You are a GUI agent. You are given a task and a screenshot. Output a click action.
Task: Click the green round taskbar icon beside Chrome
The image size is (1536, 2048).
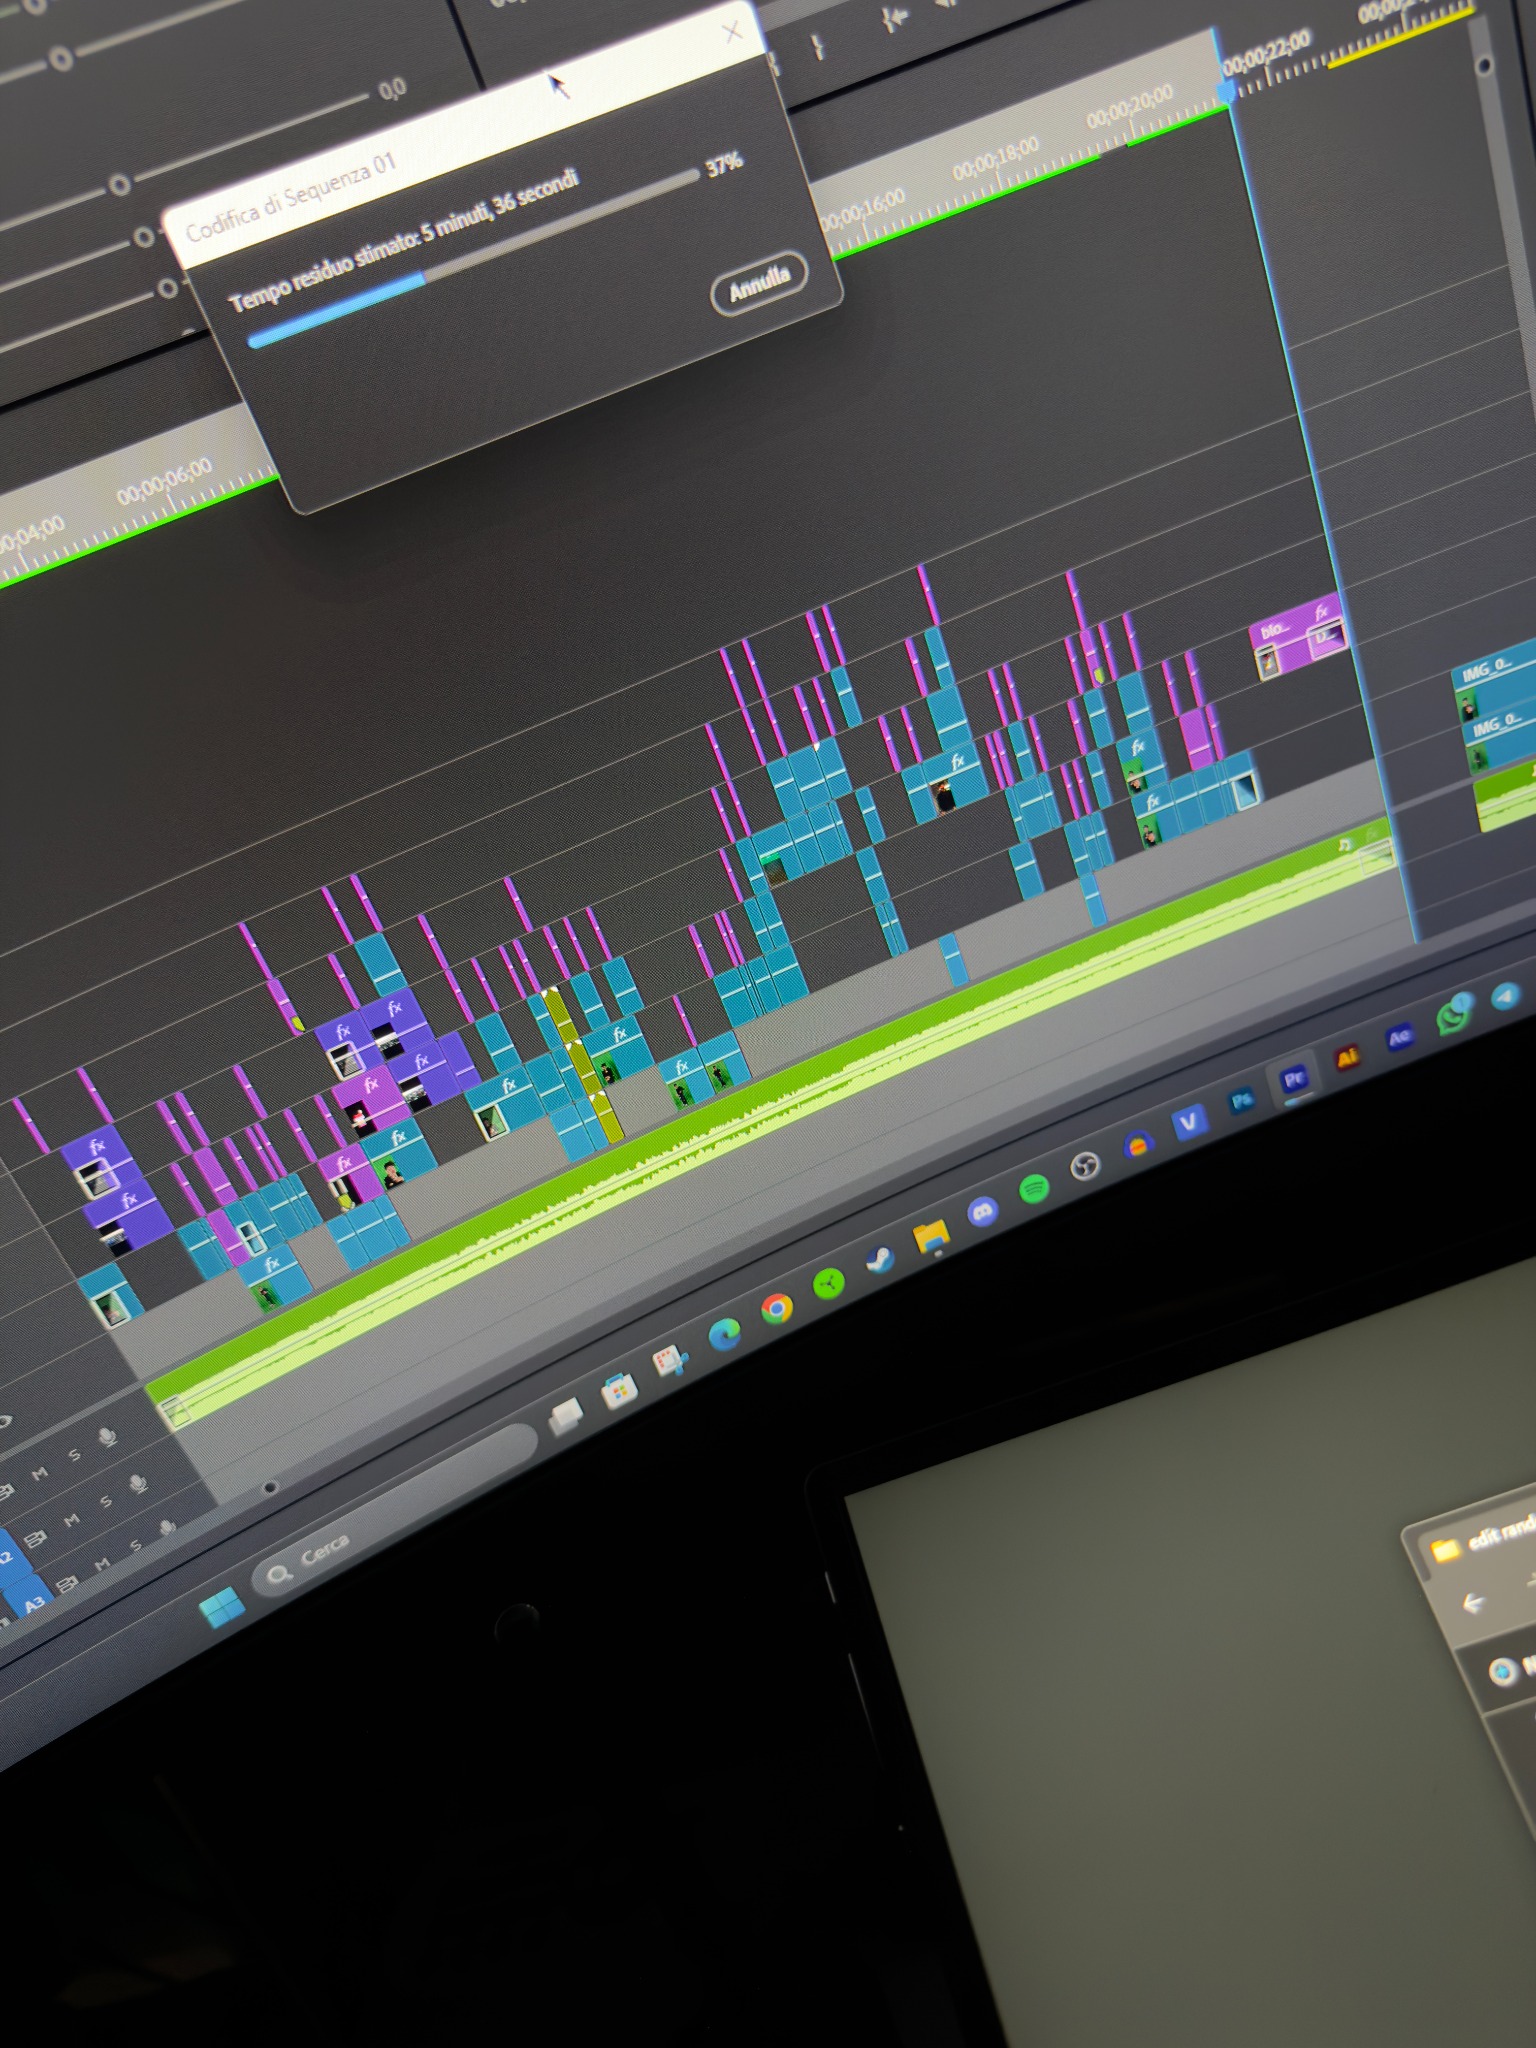click(x=828, y=1283)
